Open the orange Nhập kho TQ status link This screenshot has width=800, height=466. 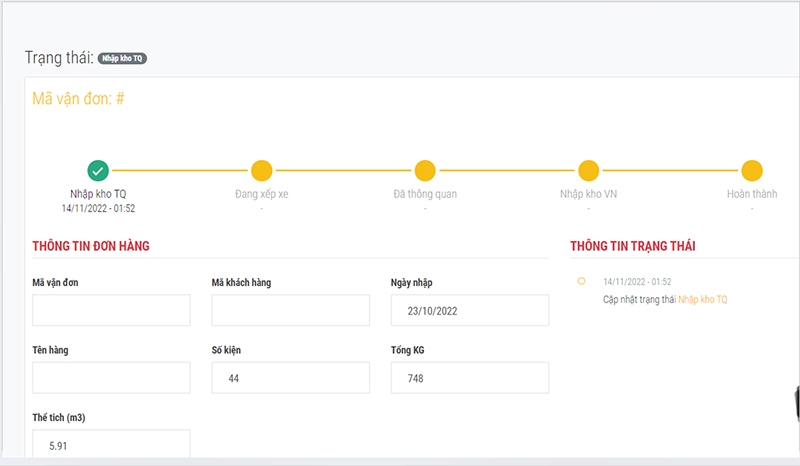click(x=703, y=300)
